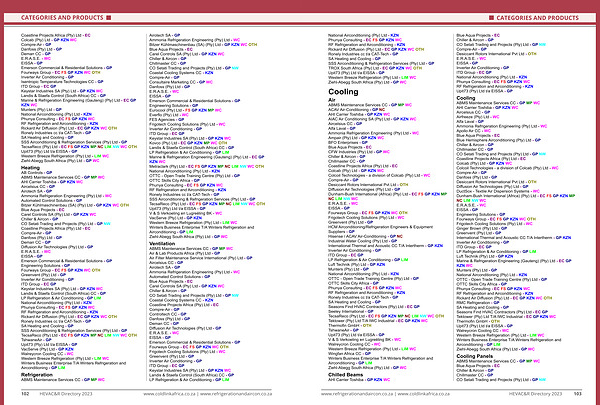Click the left page 'CATEGORIES AND PRODUCTS' header
This screenshot has height=405, width=600.
coord(62,18)
